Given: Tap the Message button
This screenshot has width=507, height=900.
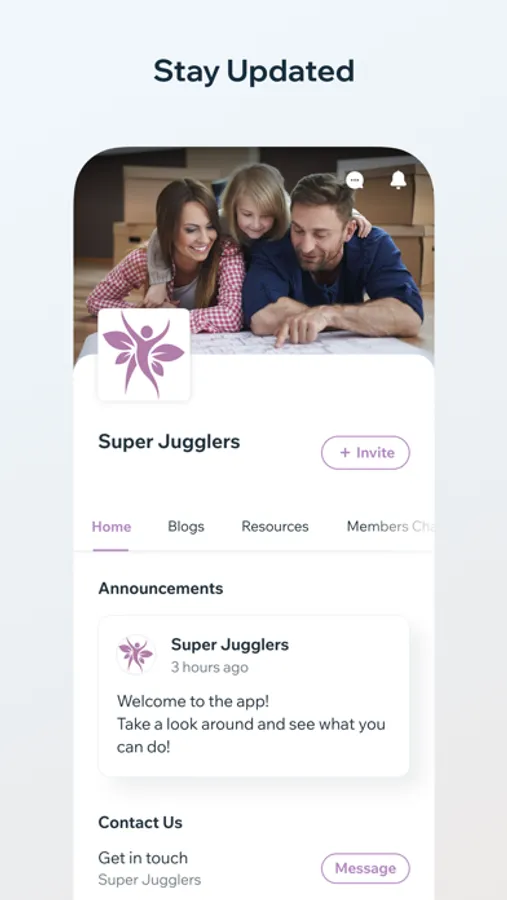Looking at the screenshot, I should (x=365, y=868).
